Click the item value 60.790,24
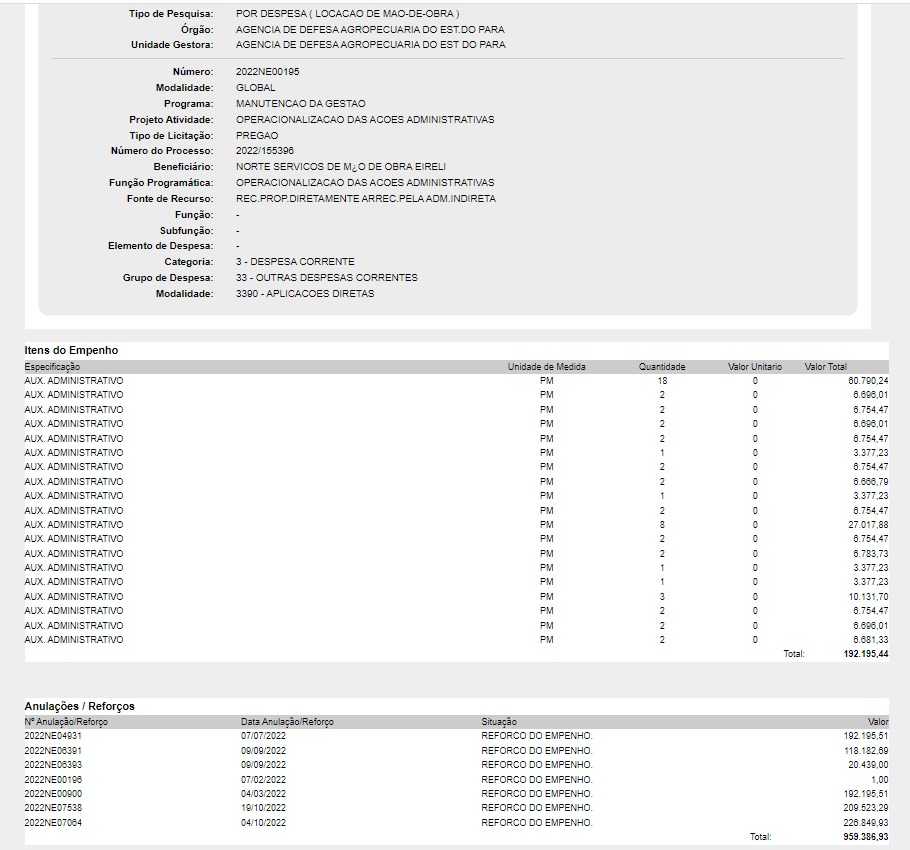910x850 pixels. click(867, 381)
